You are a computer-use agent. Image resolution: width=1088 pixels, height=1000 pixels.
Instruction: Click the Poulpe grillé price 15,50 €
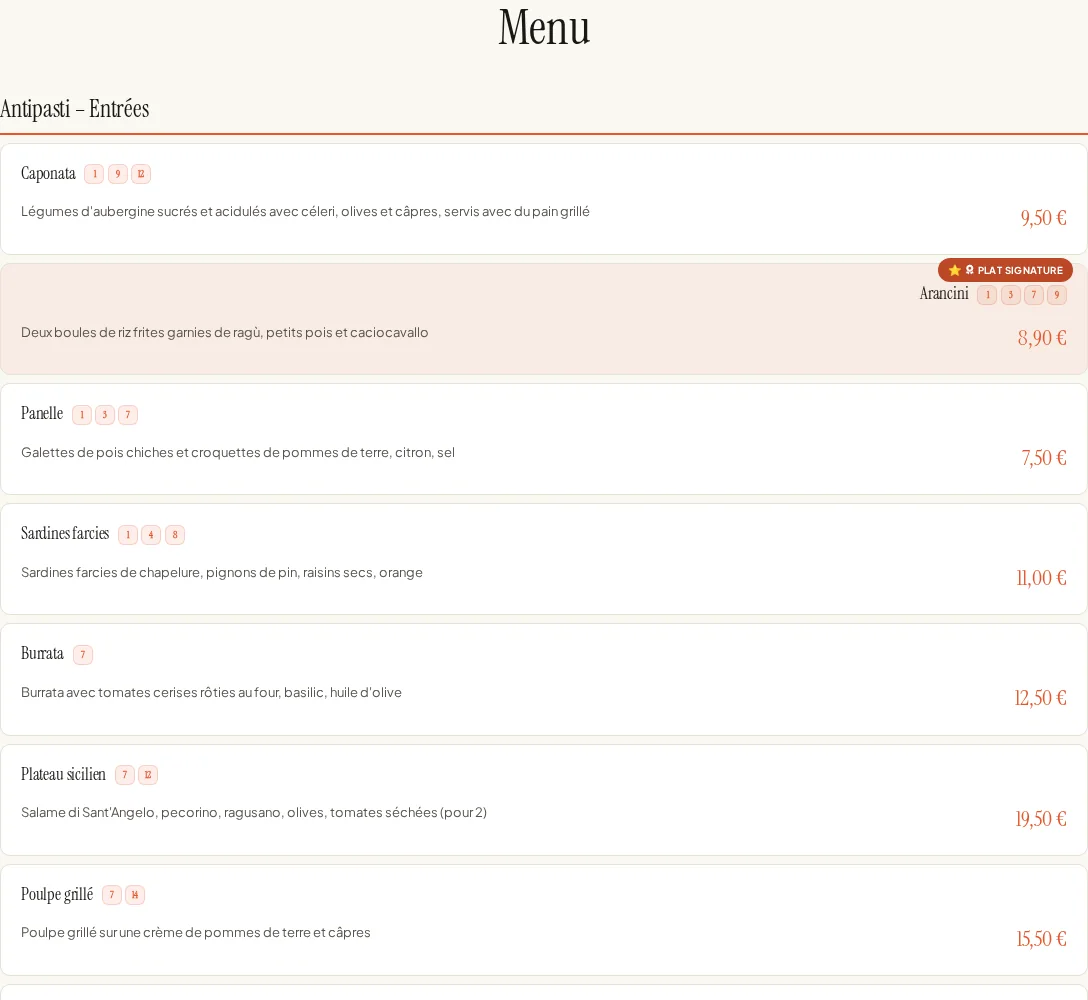[1042, 939]
